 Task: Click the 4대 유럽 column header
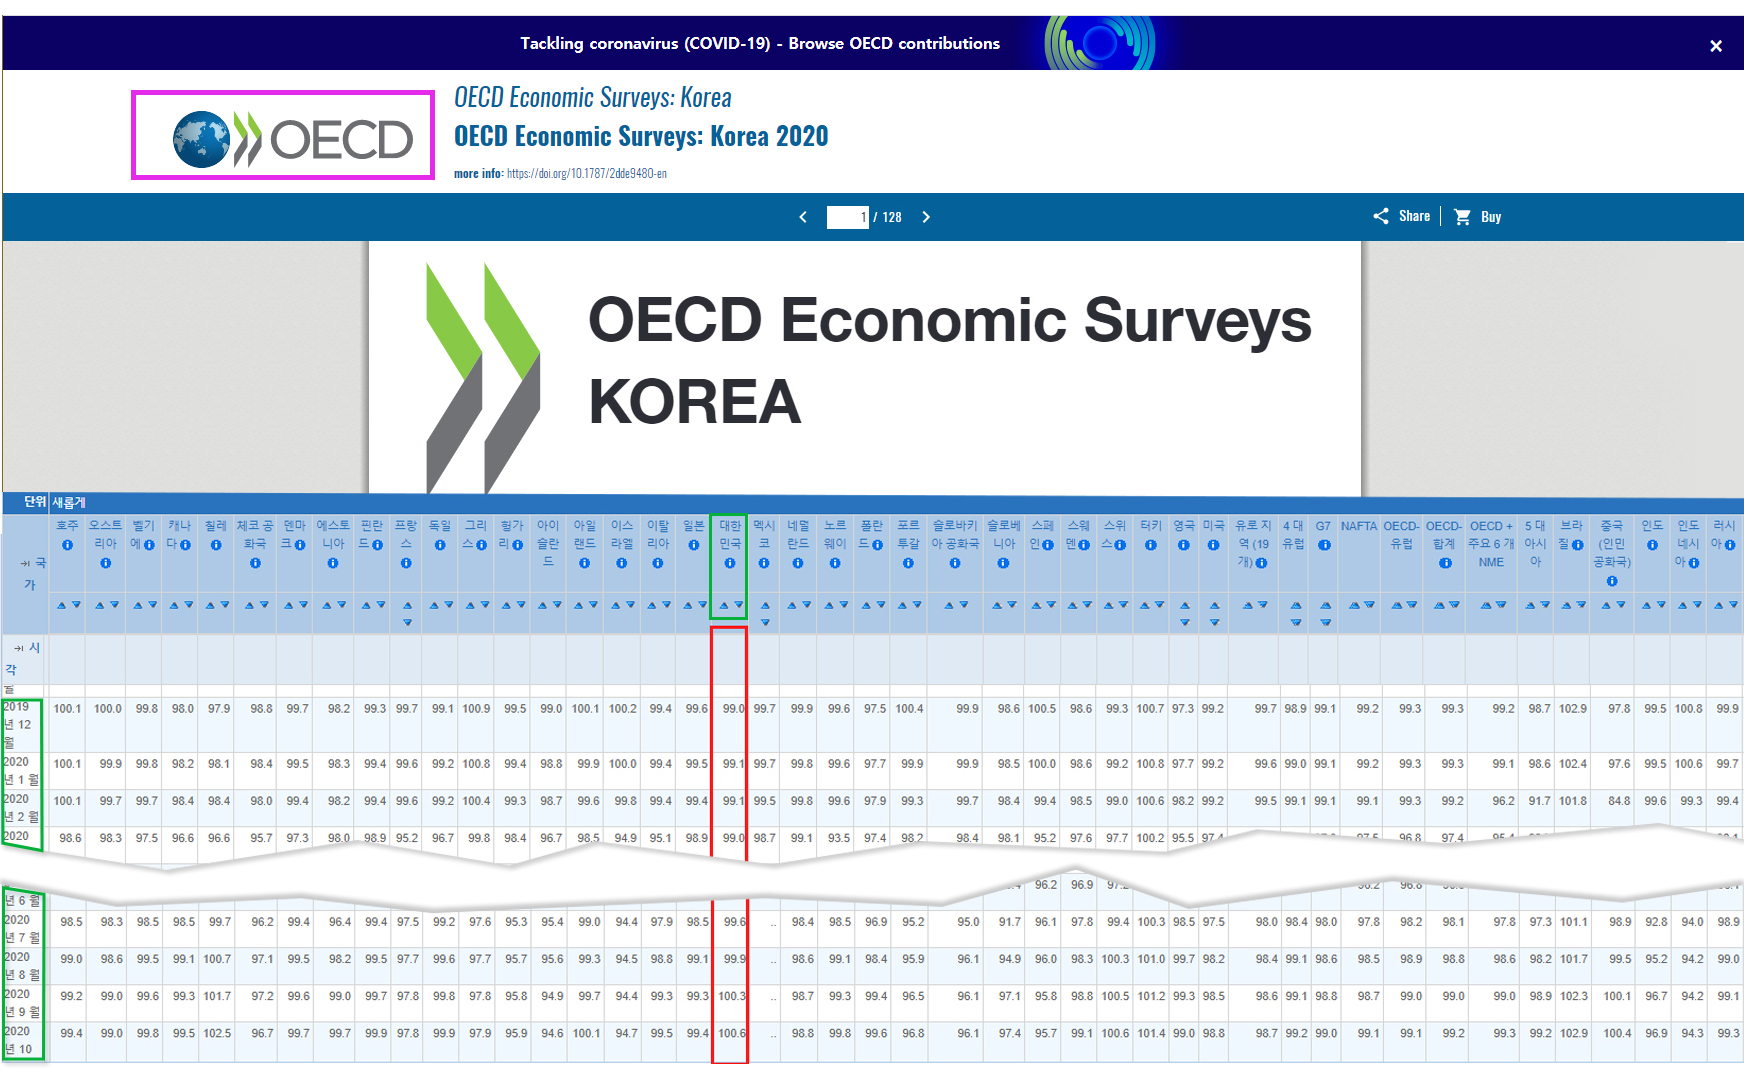(1293, 535)
